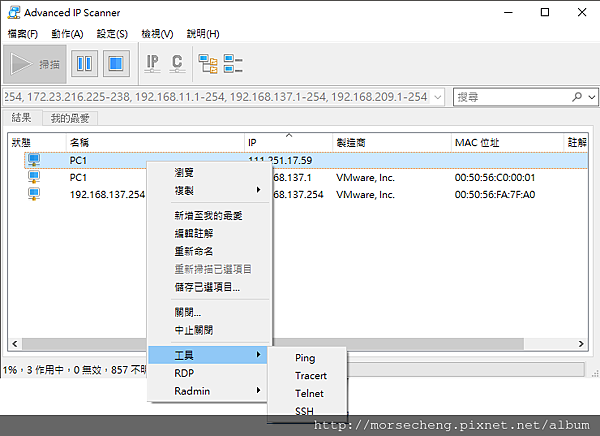Click the horizontal scrollbar left arrow
600x436 pixels.
(x=15, y=344)
